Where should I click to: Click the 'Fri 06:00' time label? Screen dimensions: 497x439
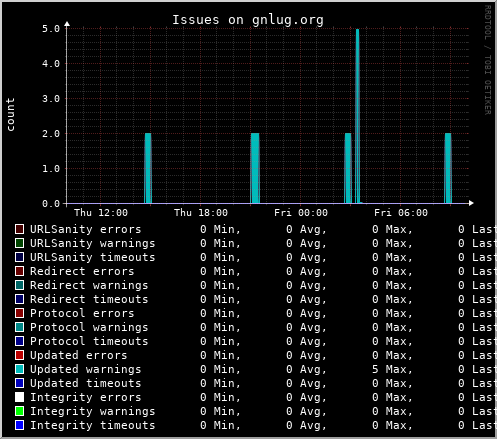click(401, 213)
